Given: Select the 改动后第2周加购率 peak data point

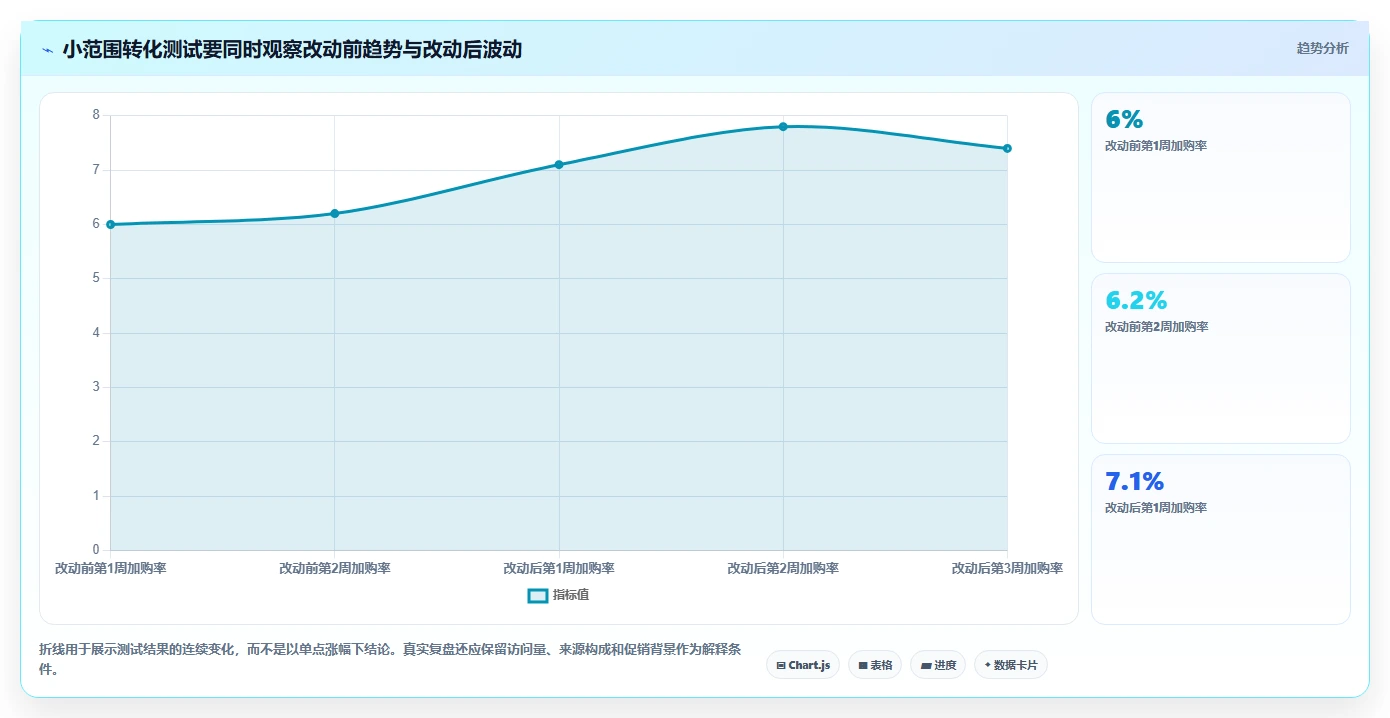Looking at the screenshot, I should point(783,126).
